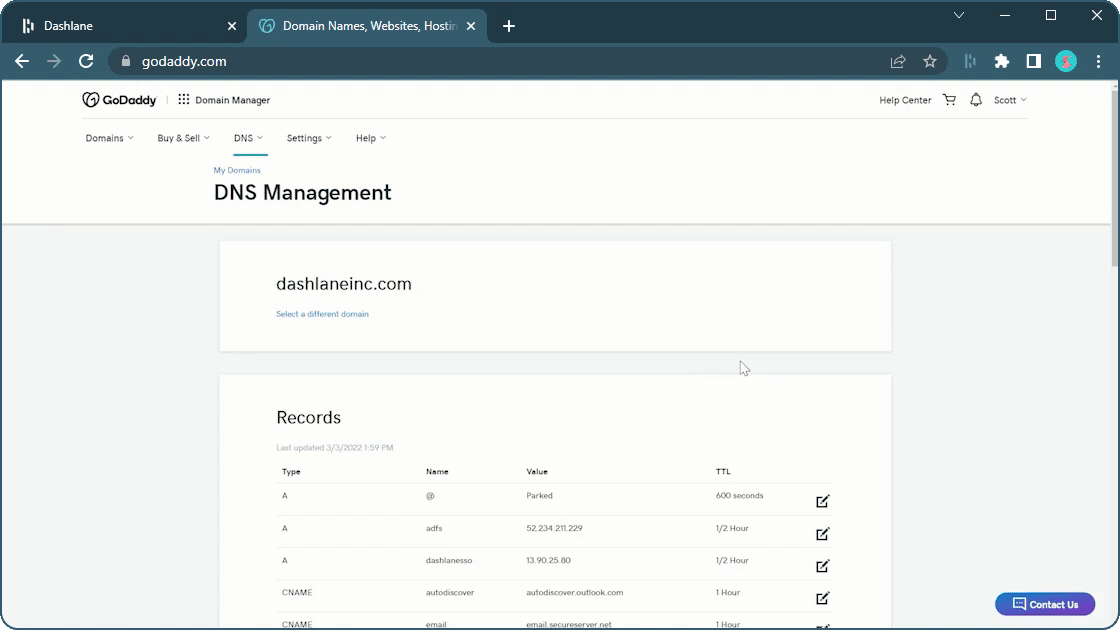Select the 52.234.211.229 value
The width and height of the screenshot is (1120, 630).
click(554, 529)
